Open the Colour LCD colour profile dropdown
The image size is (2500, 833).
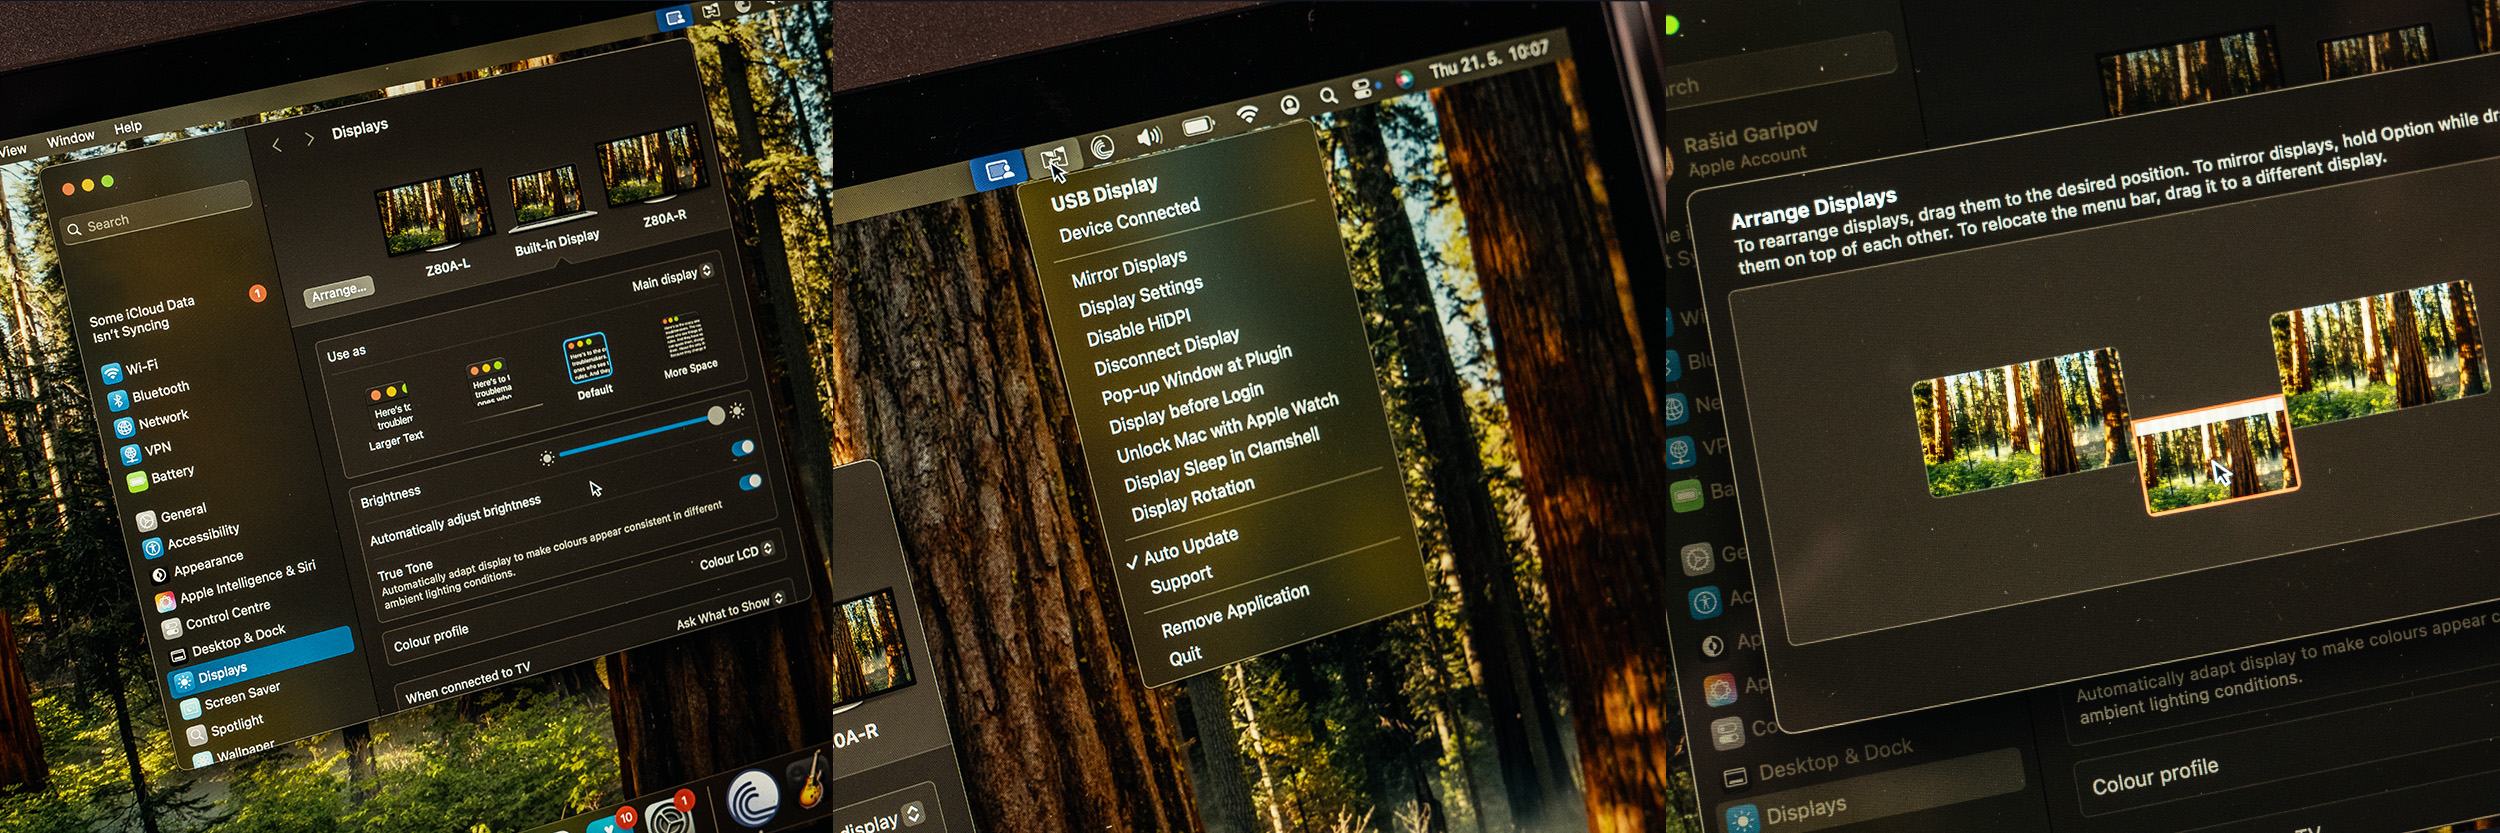pos(736,556)
